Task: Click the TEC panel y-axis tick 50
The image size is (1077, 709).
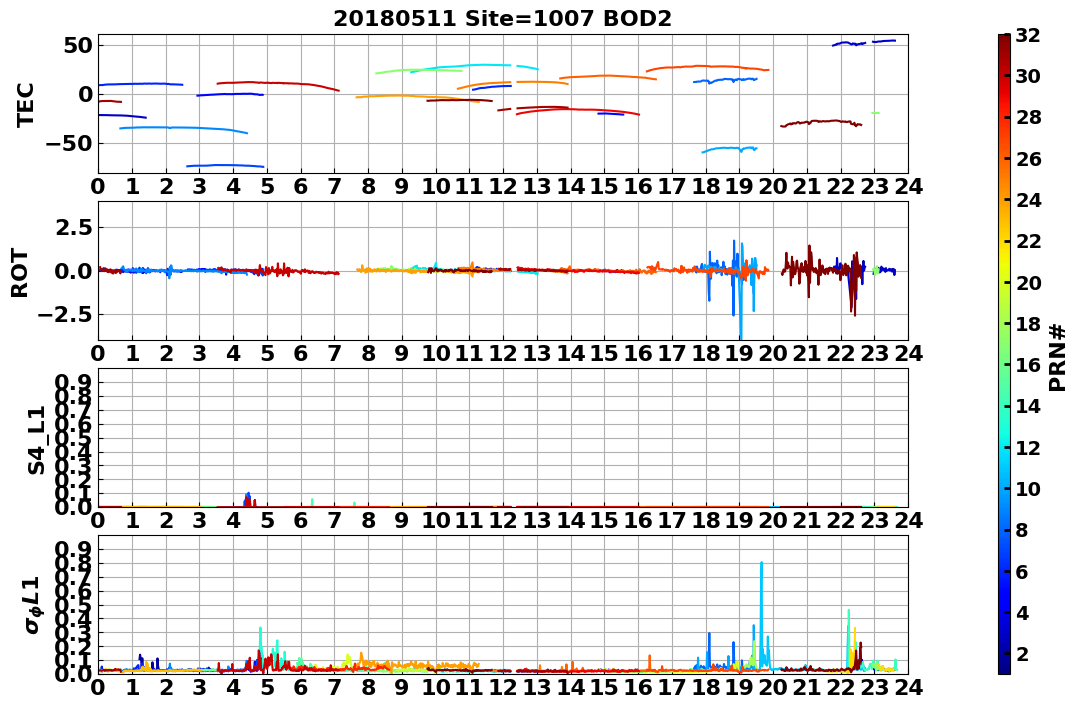Action: [79, 45]
